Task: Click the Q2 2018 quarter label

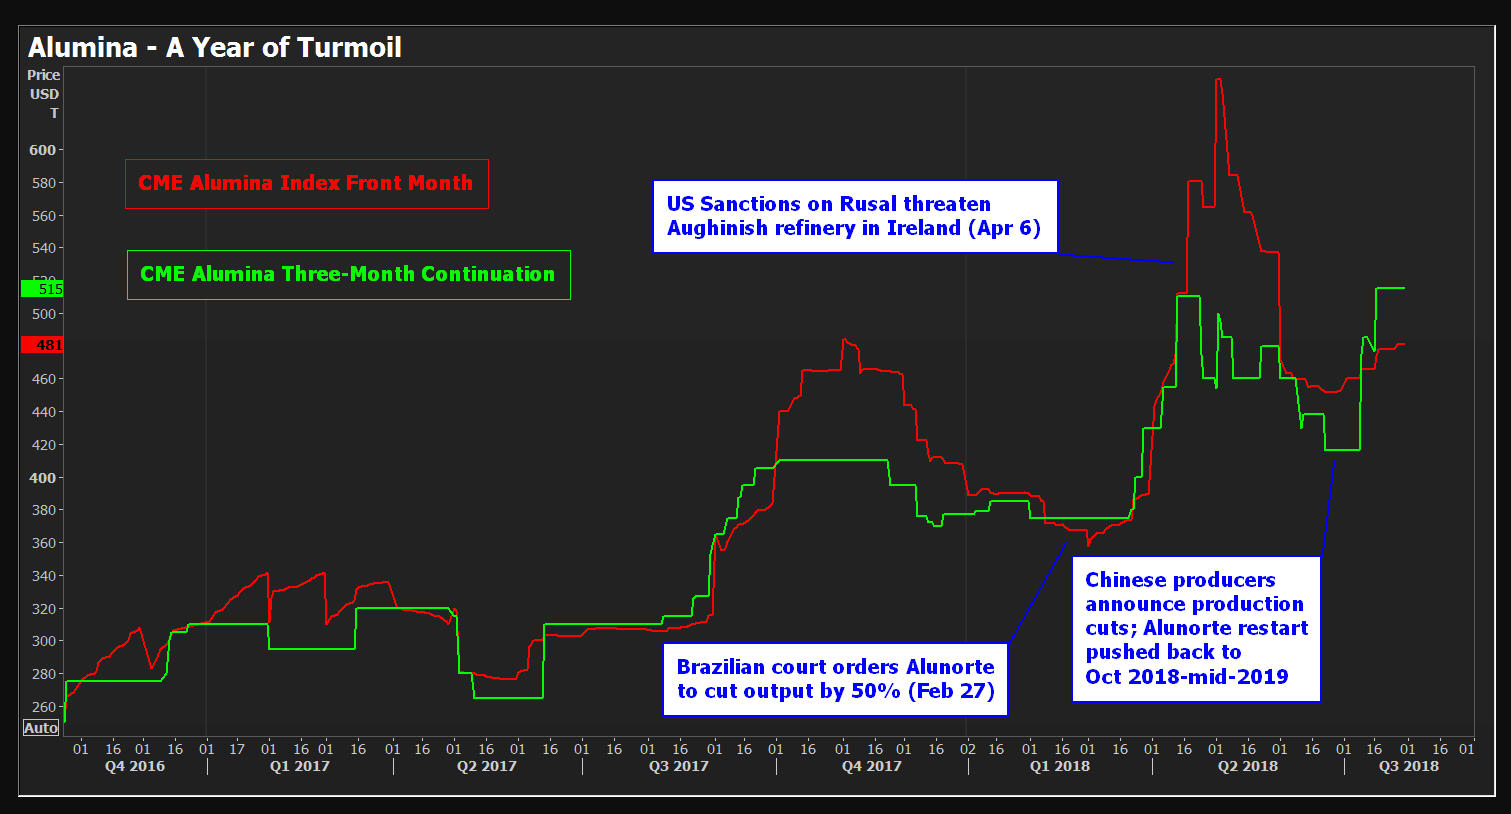Action: pyautogui.click(x=1247, y=766)
